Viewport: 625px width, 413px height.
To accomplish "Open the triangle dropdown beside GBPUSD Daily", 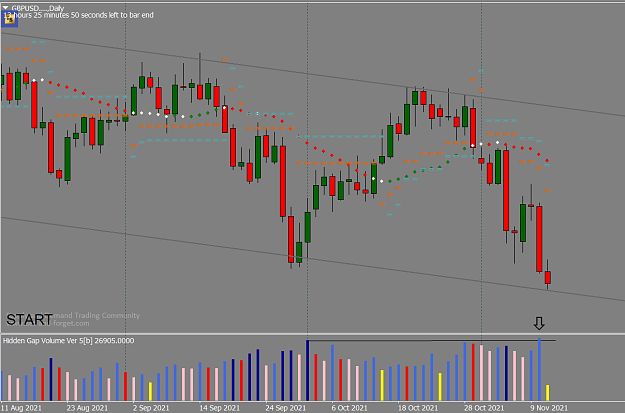I will pyautogui.click(x=6, y=8).
